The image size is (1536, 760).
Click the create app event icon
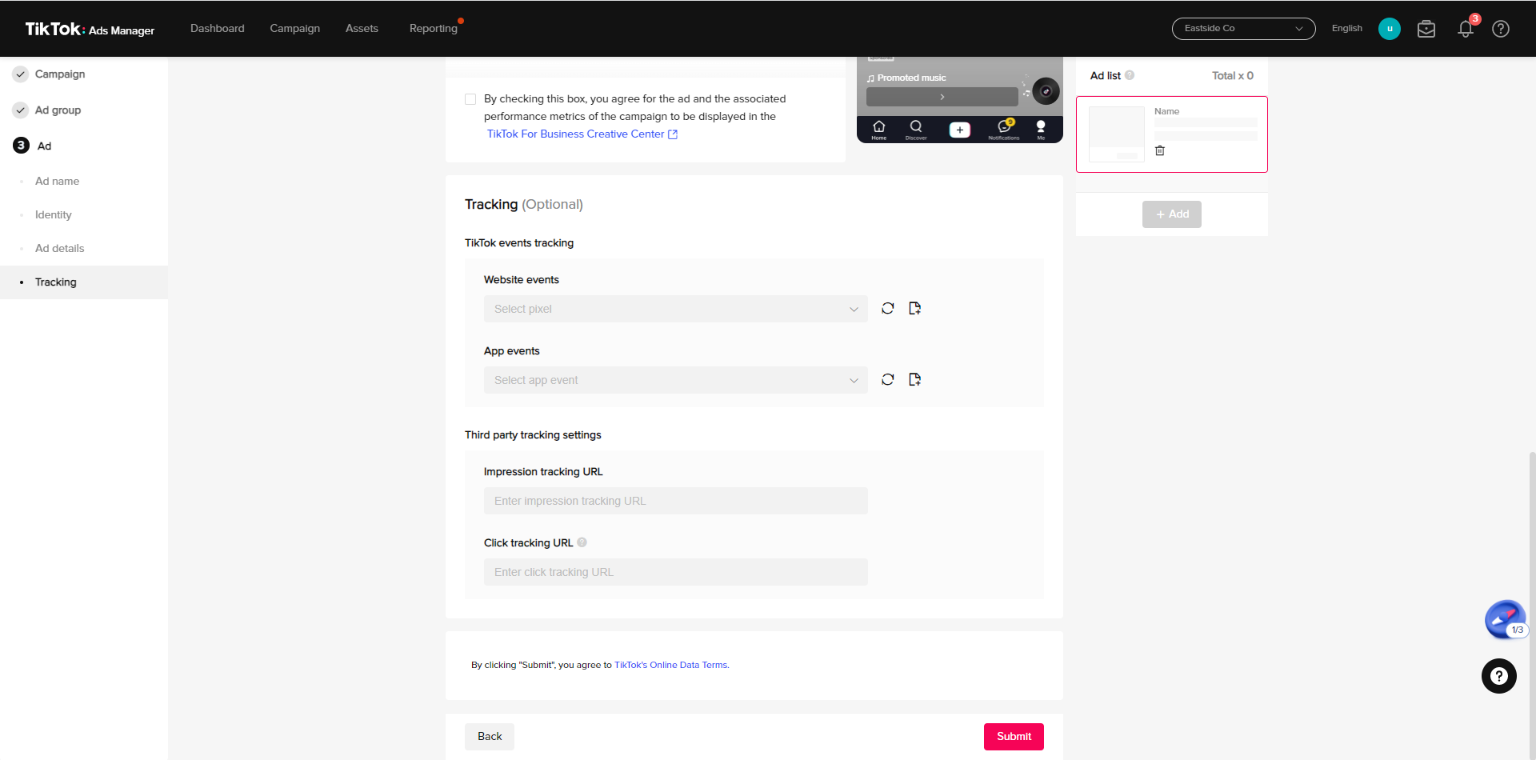pyautogui.click(x=914, y=379)
